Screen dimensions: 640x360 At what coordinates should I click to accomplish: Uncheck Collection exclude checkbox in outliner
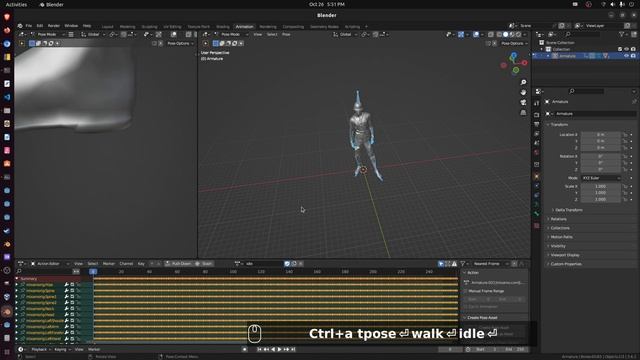pos(620,49)
